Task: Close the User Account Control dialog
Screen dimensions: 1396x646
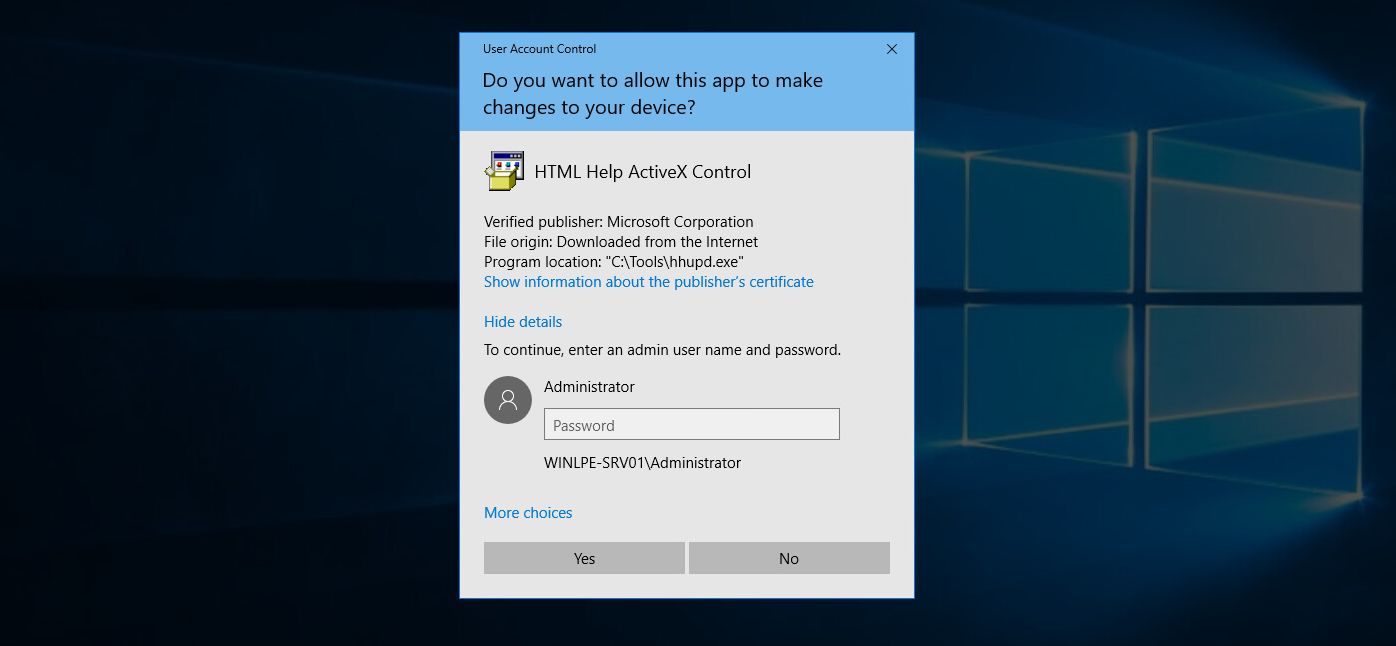Action: click(x=892, y=49)
